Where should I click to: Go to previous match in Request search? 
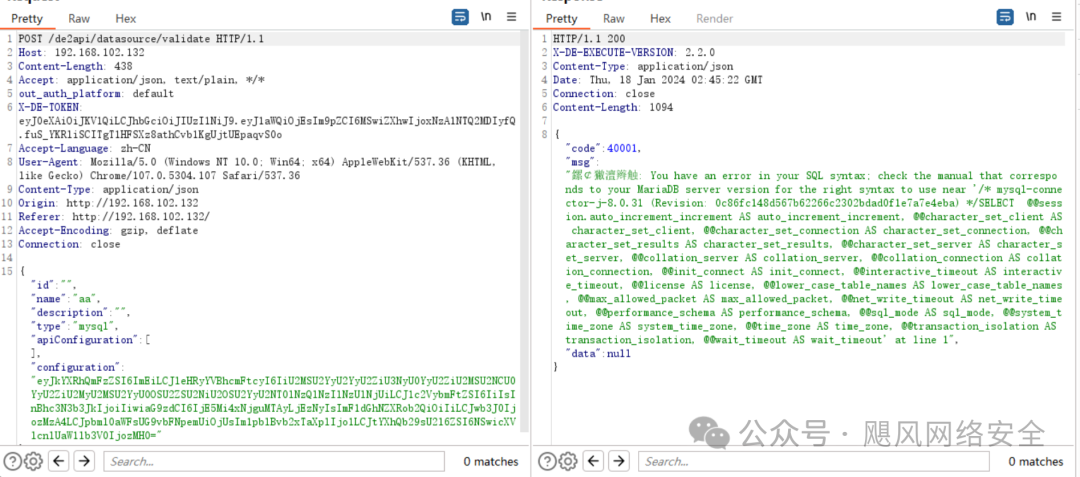tap(59, 460)
